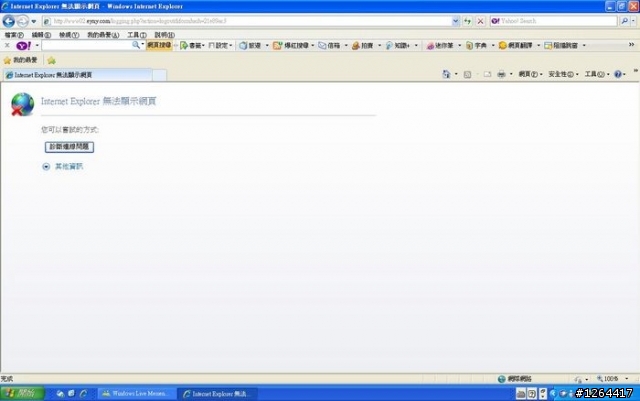Open the 網頁(P) command bar menu

pyautogui.click(x=530, y=74)
